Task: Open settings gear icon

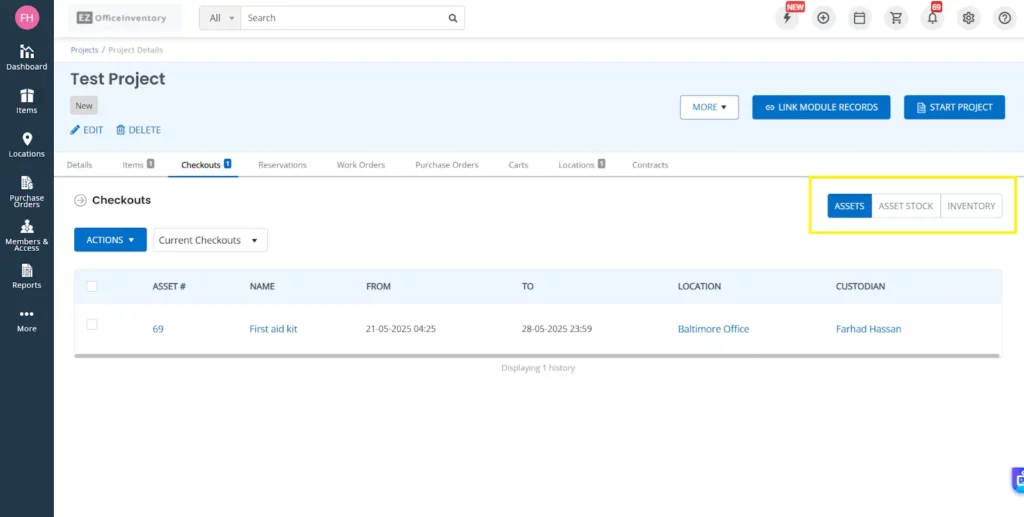Action: click(x=968, y=18)
